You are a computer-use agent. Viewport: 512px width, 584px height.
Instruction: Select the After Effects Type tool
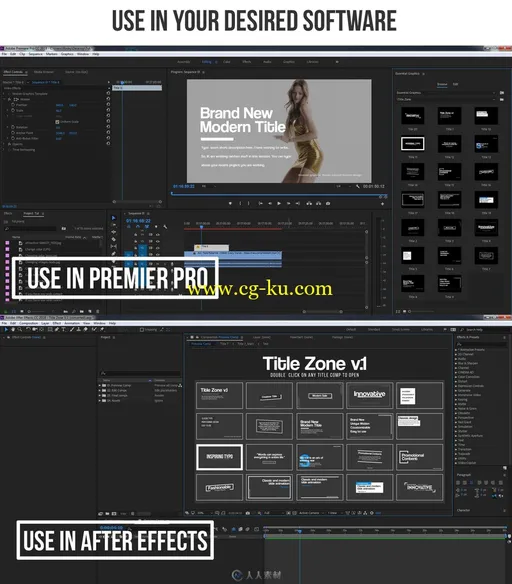tap(64, 330)
